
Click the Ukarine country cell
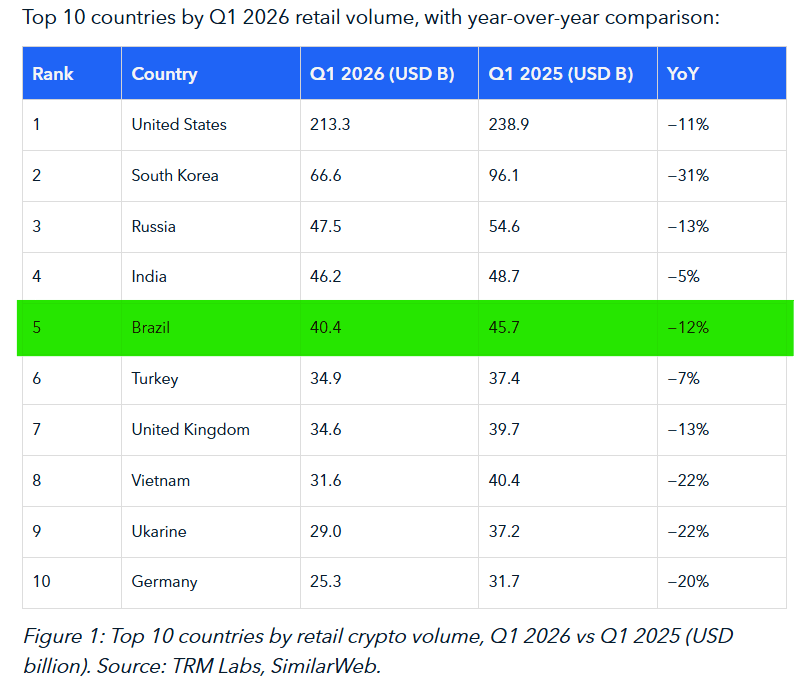(x=159, y=531)
